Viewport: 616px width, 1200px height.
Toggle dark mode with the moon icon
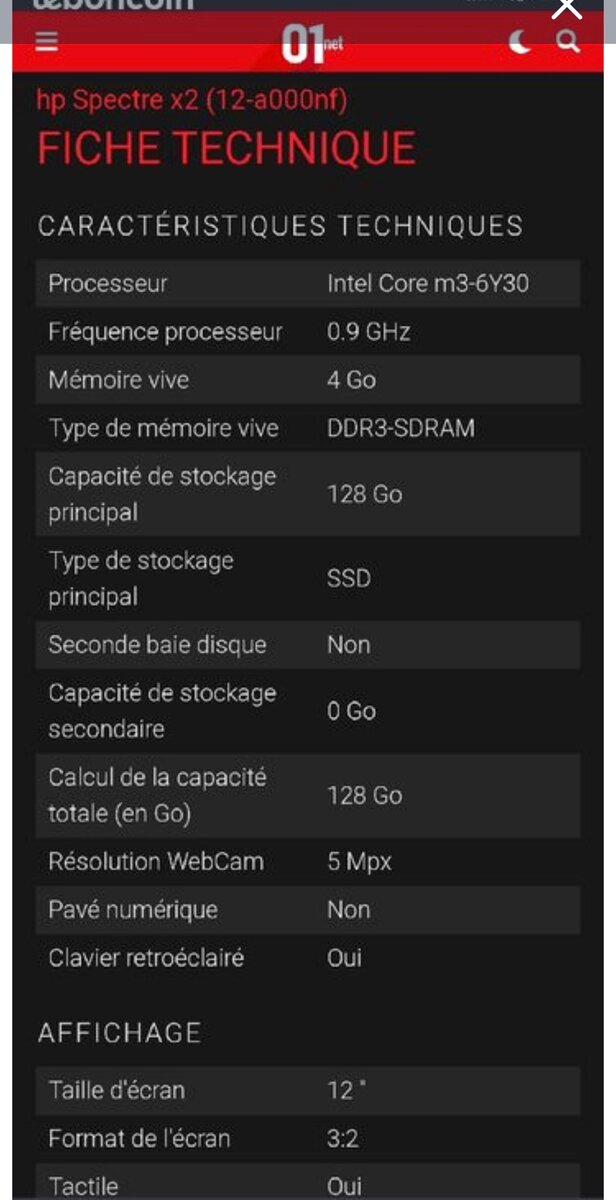tap(521, 42)
